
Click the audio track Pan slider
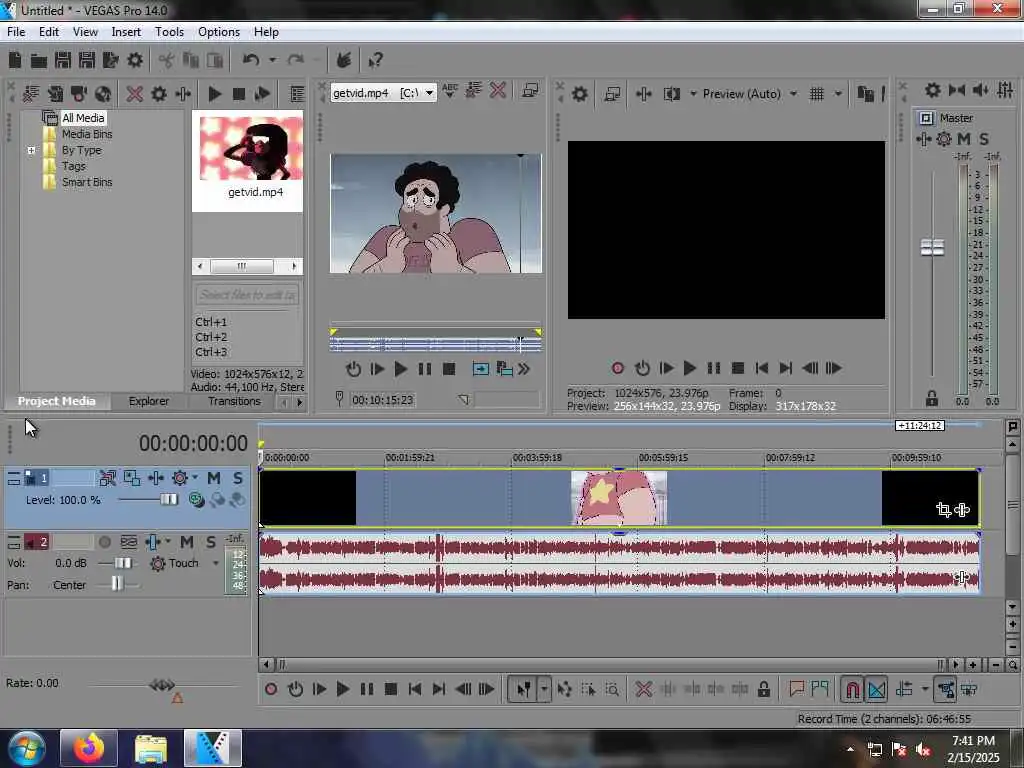point(117,584)
